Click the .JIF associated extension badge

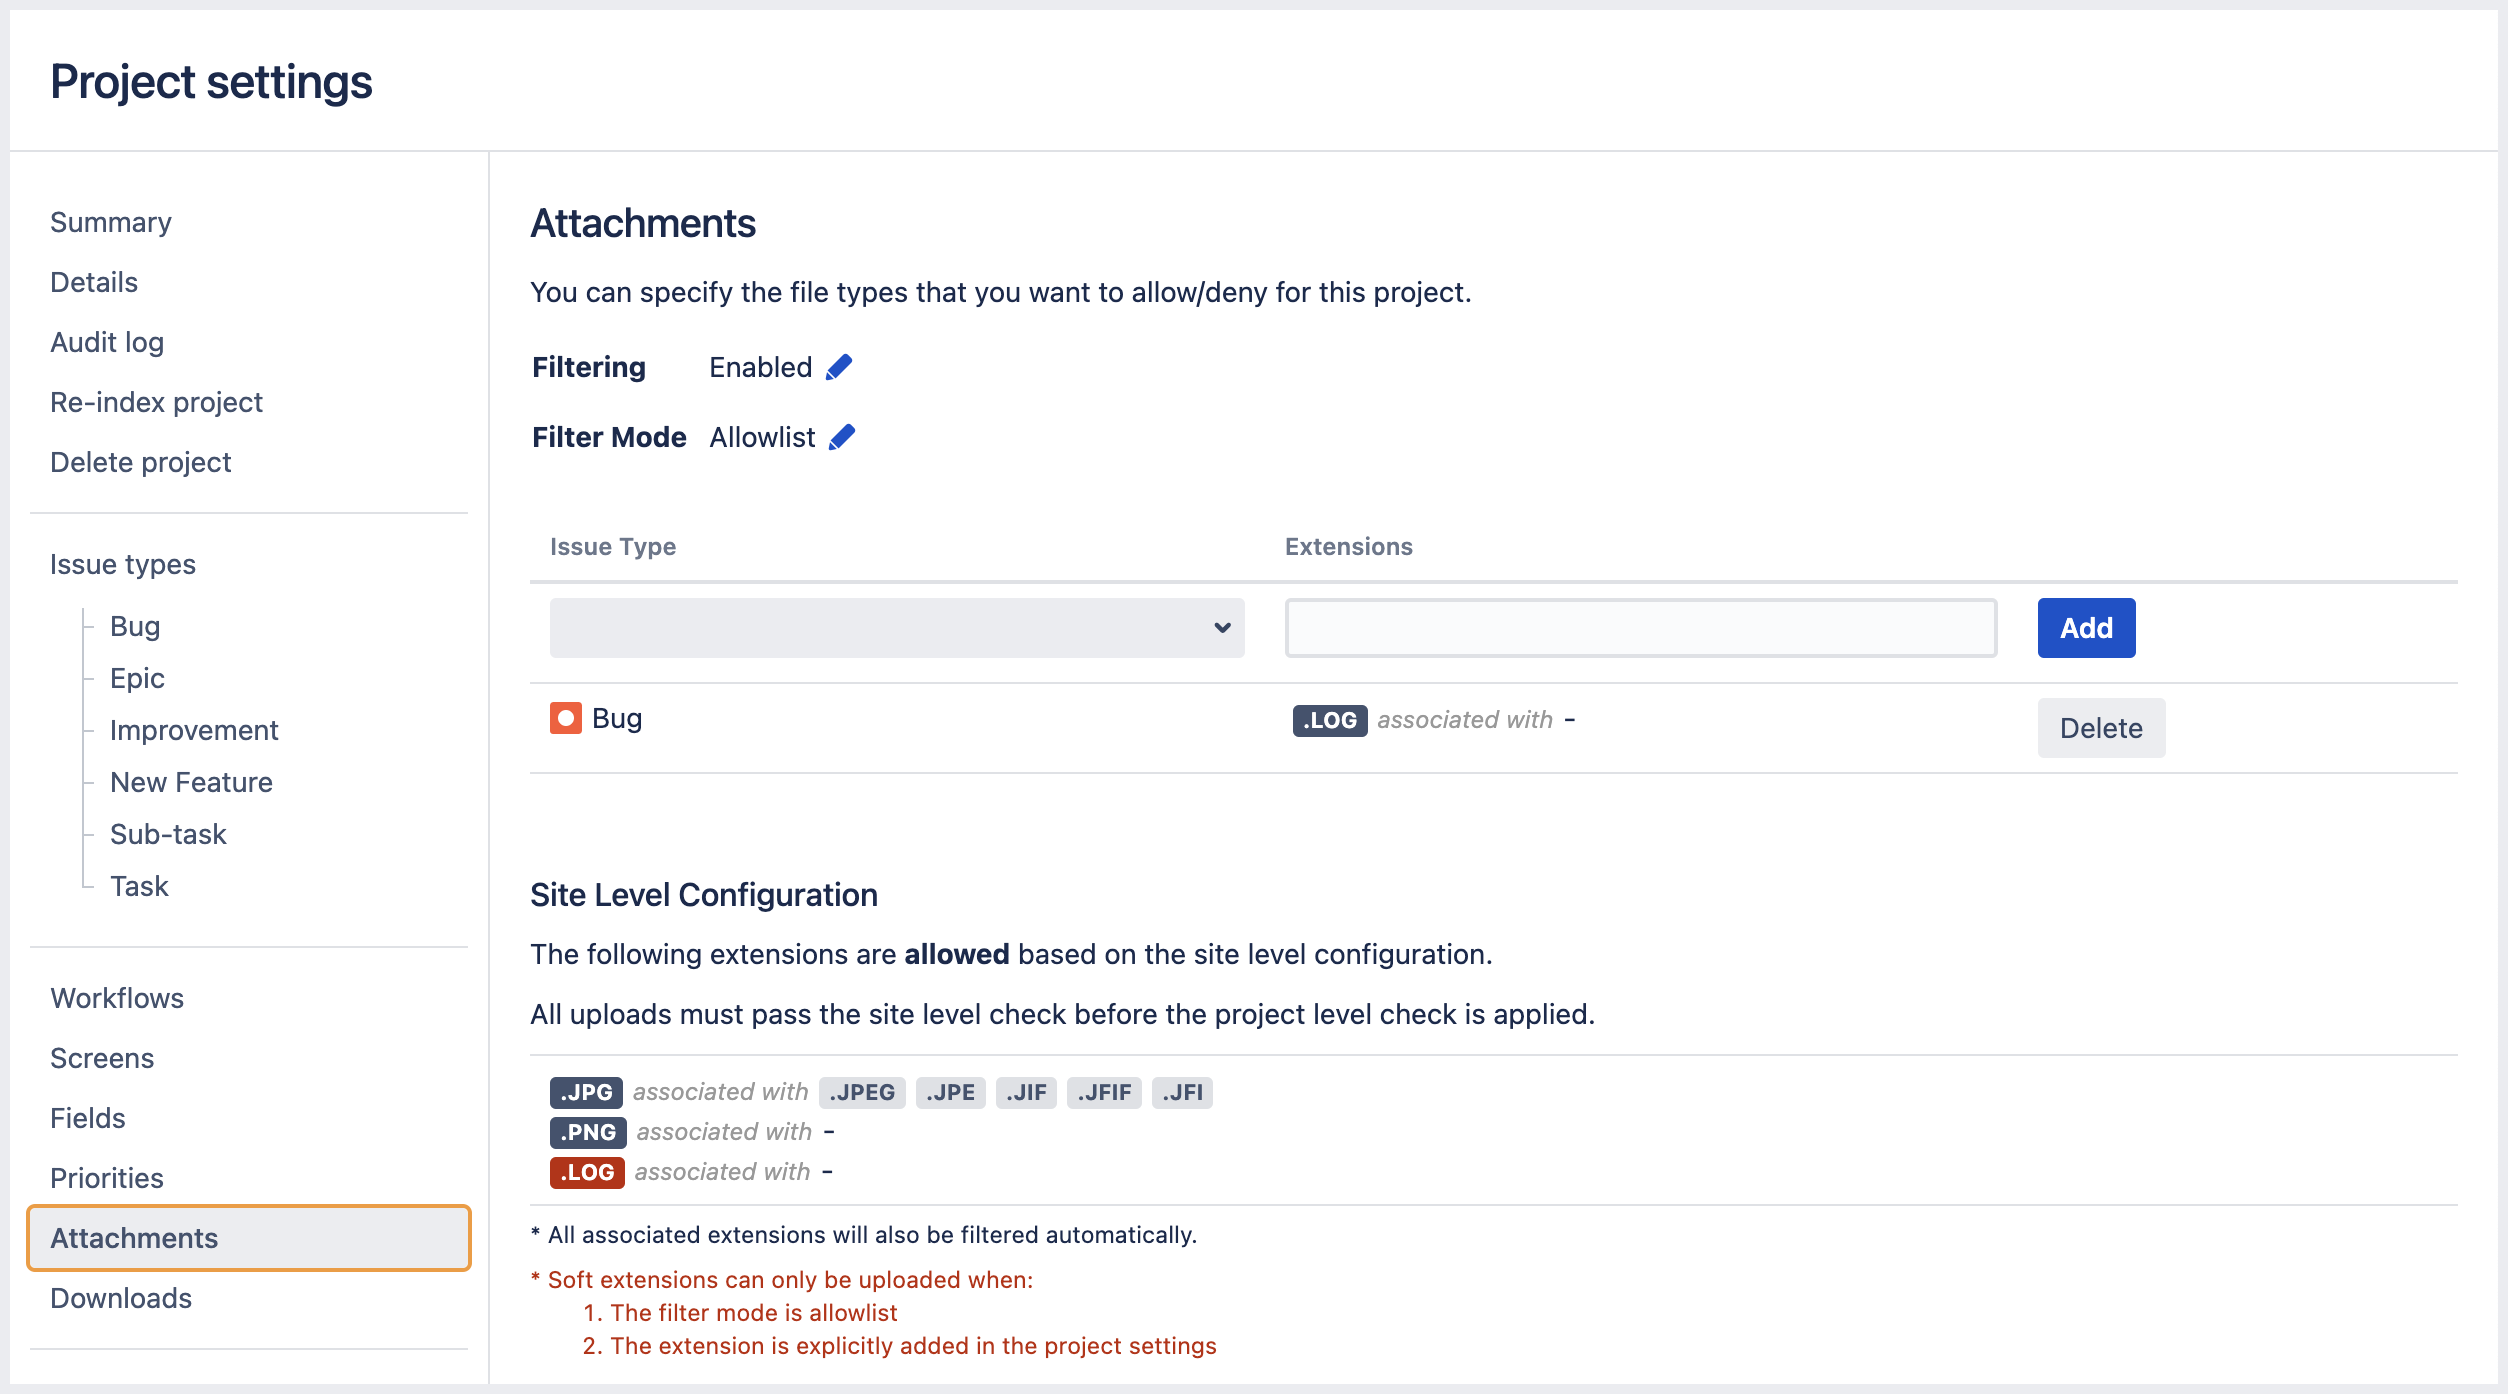(x=1026, y=1092)
